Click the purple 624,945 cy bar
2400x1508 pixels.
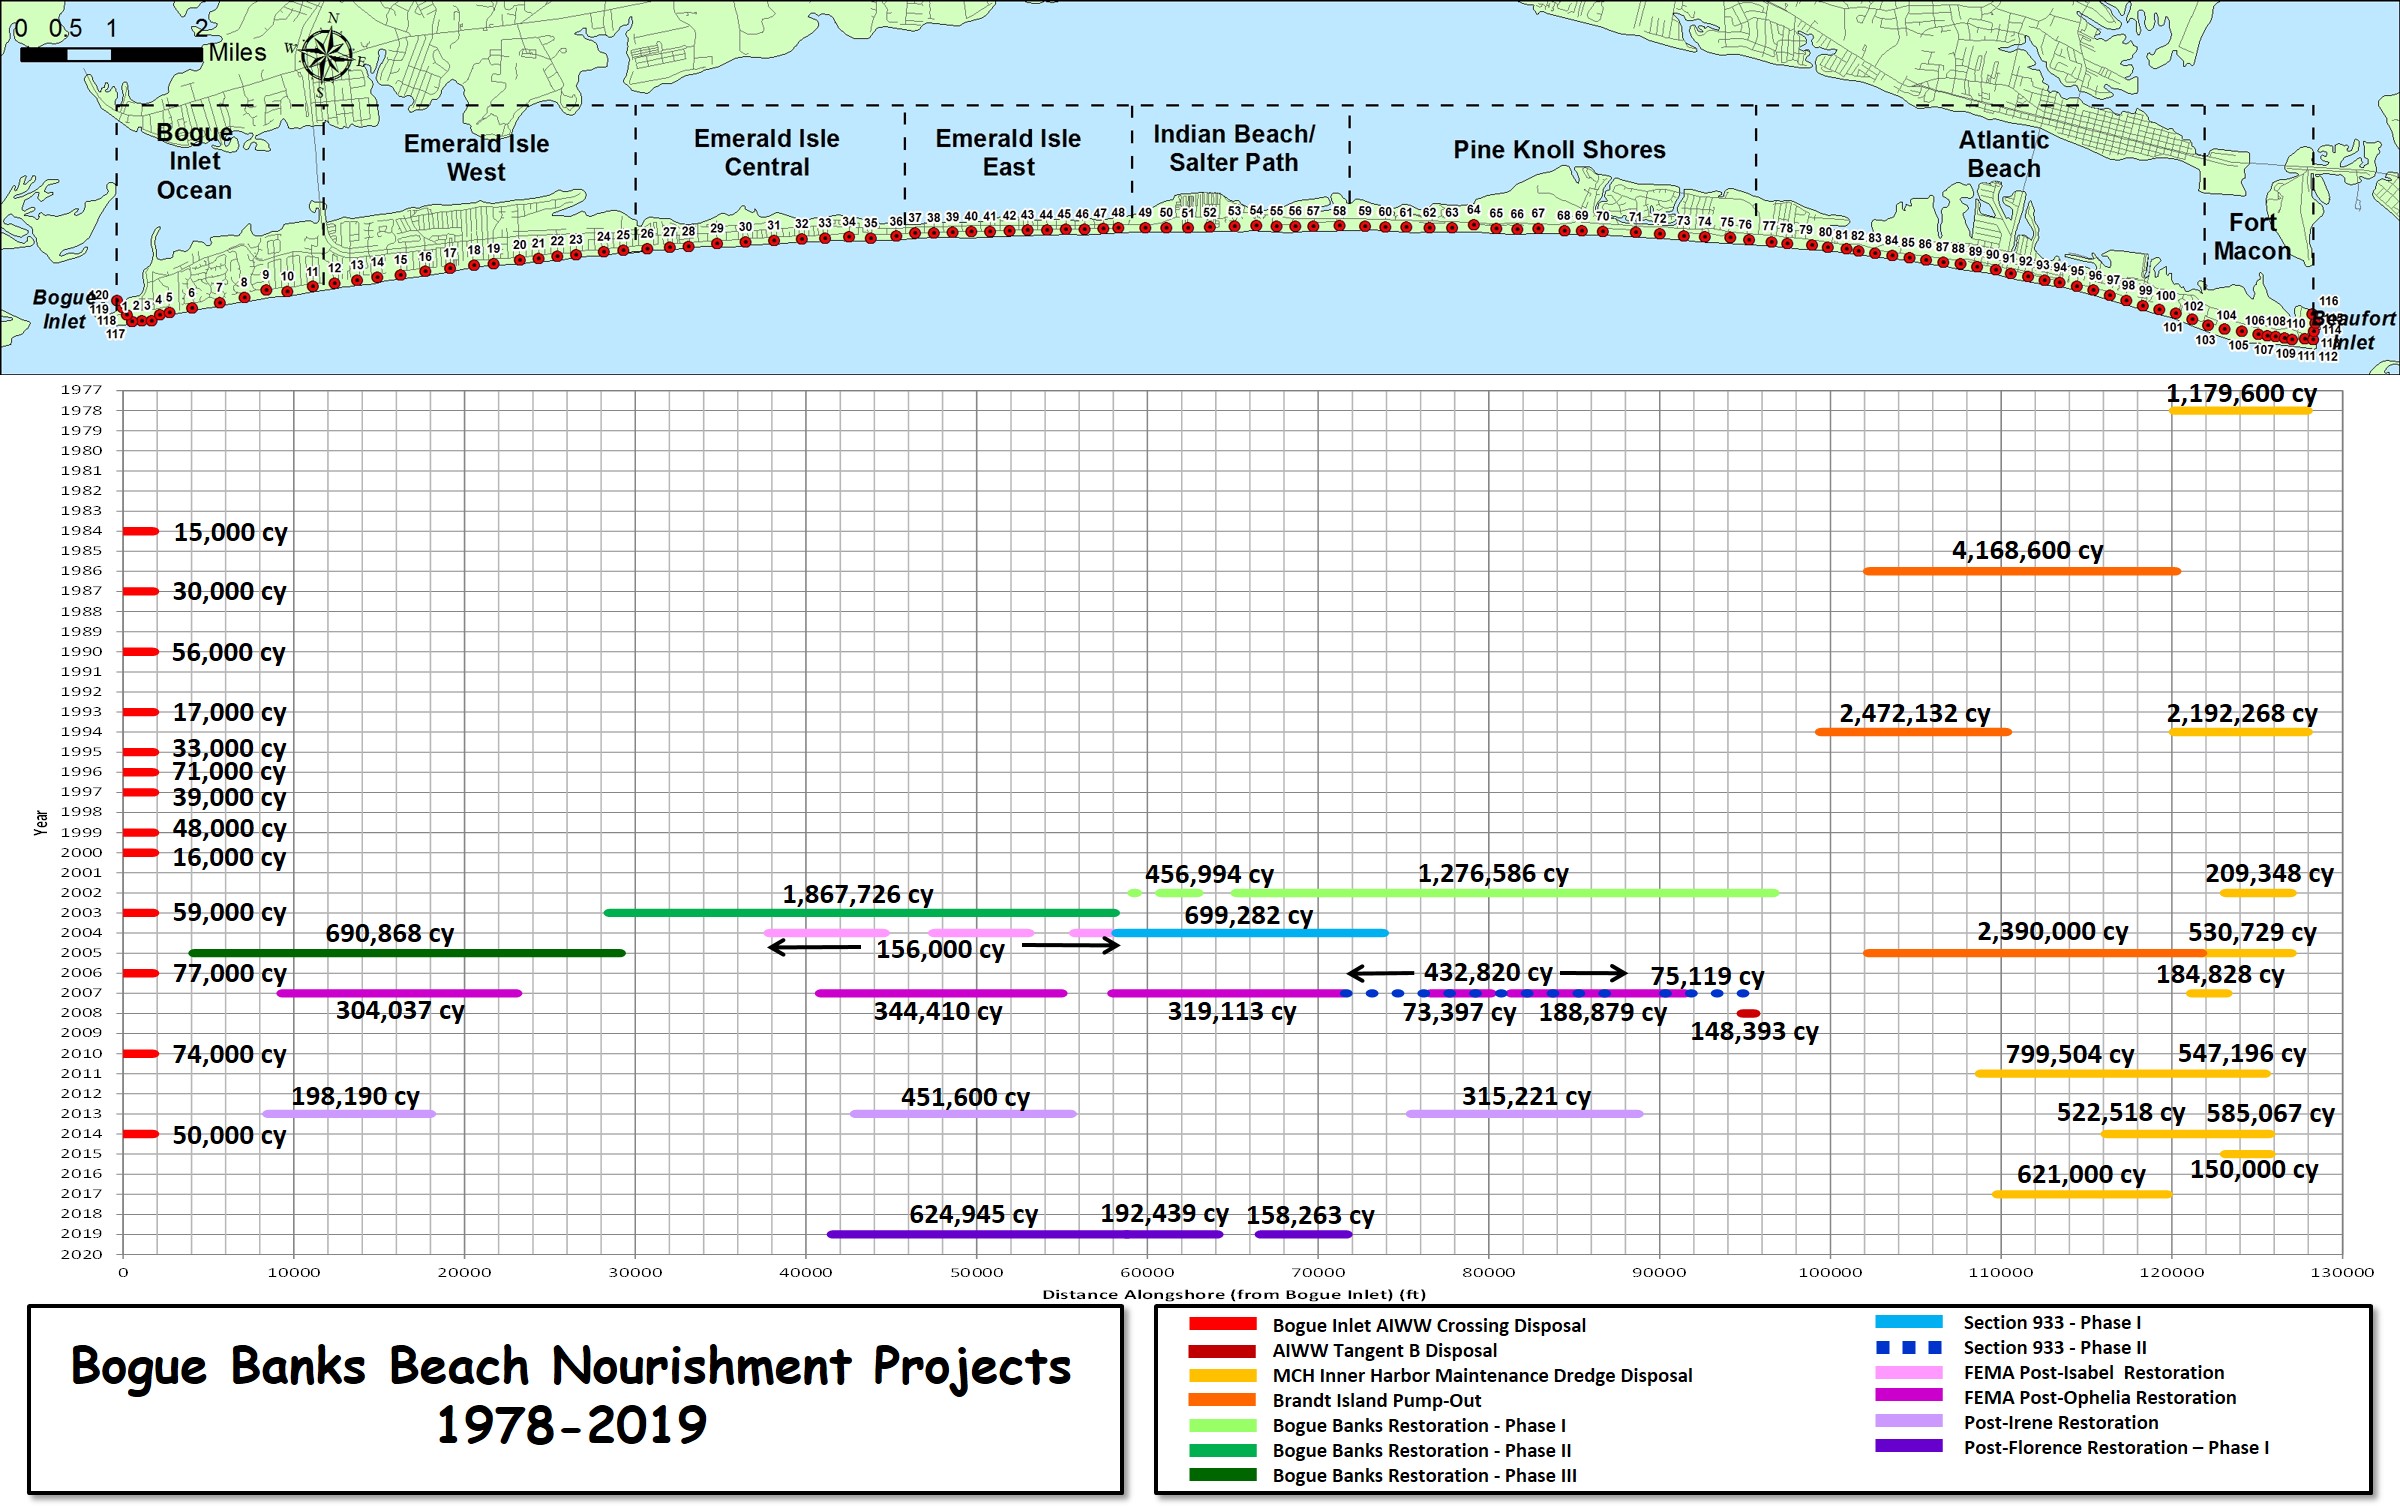pyautogui.click(x=975, y=1234)
